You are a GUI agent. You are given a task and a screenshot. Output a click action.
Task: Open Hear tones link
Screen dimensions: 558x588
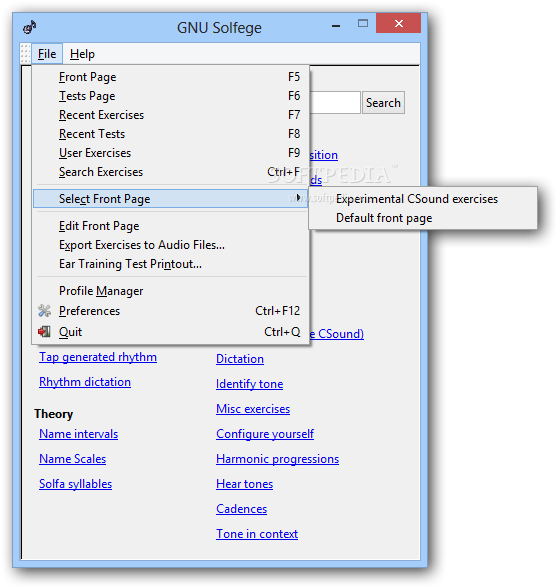[x=244, y=484]
